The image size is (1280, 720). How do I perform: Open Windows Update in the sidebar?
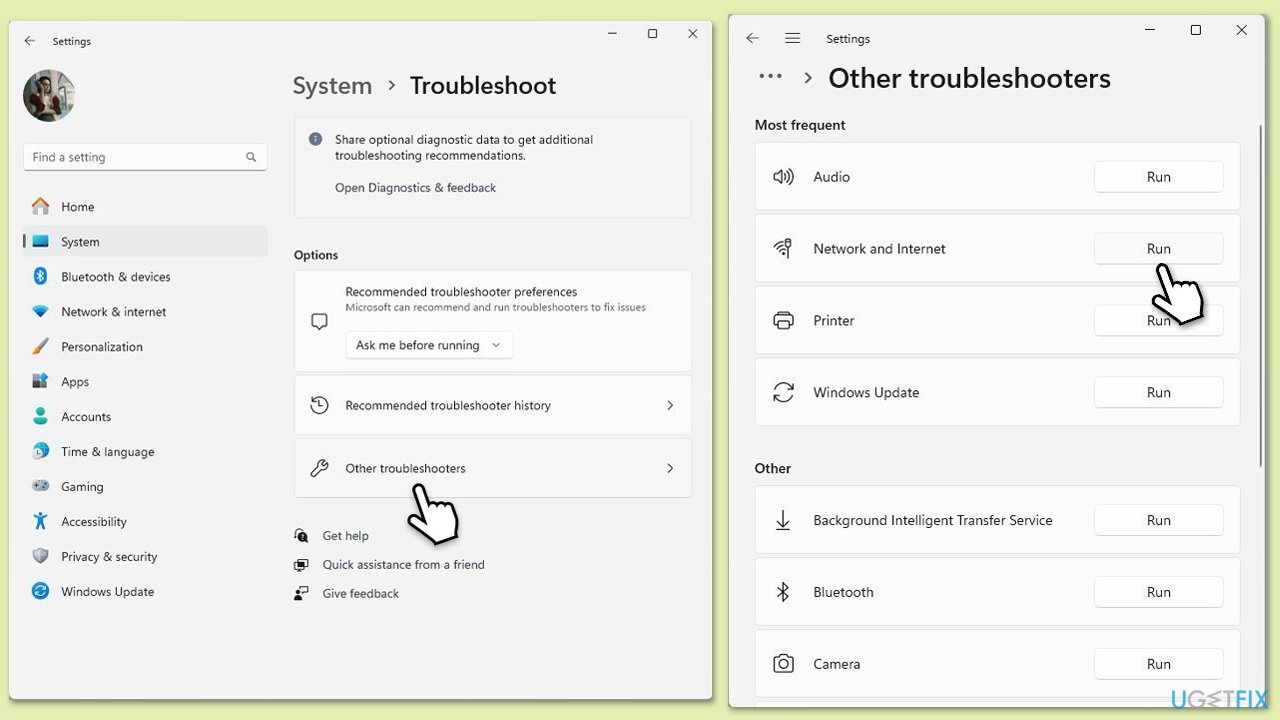pyautogui.click(x=107, y=592)
